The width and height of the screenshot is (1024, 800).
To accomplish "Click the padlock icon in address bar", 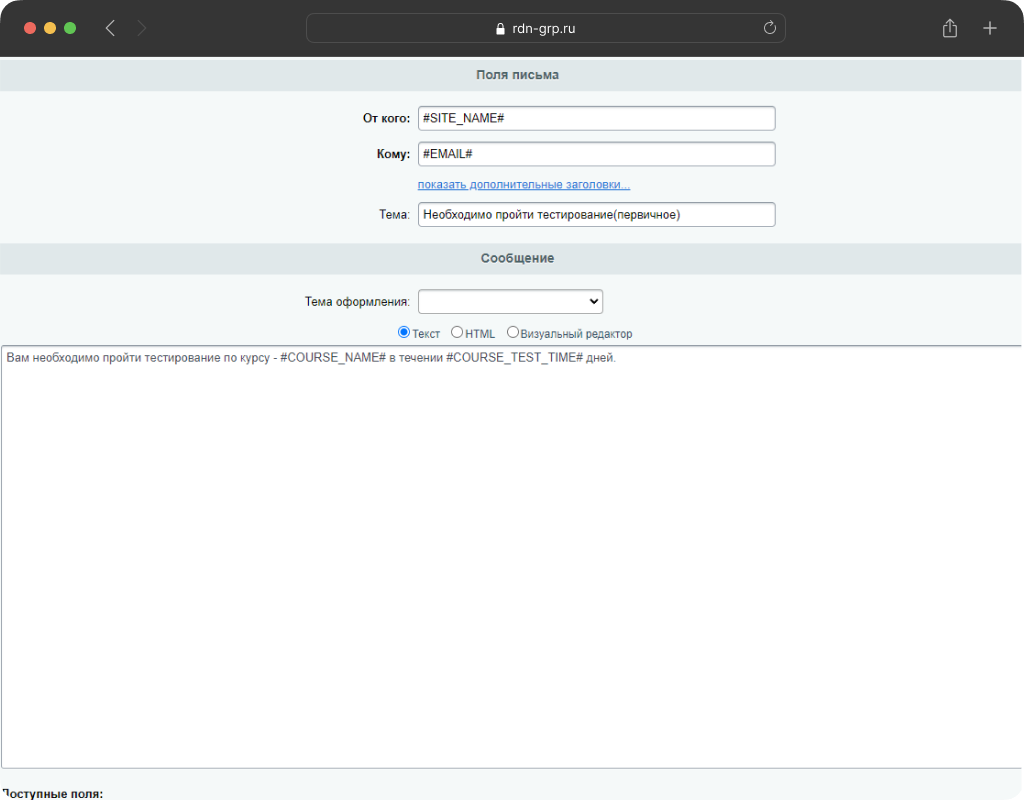I will [501, 29].
